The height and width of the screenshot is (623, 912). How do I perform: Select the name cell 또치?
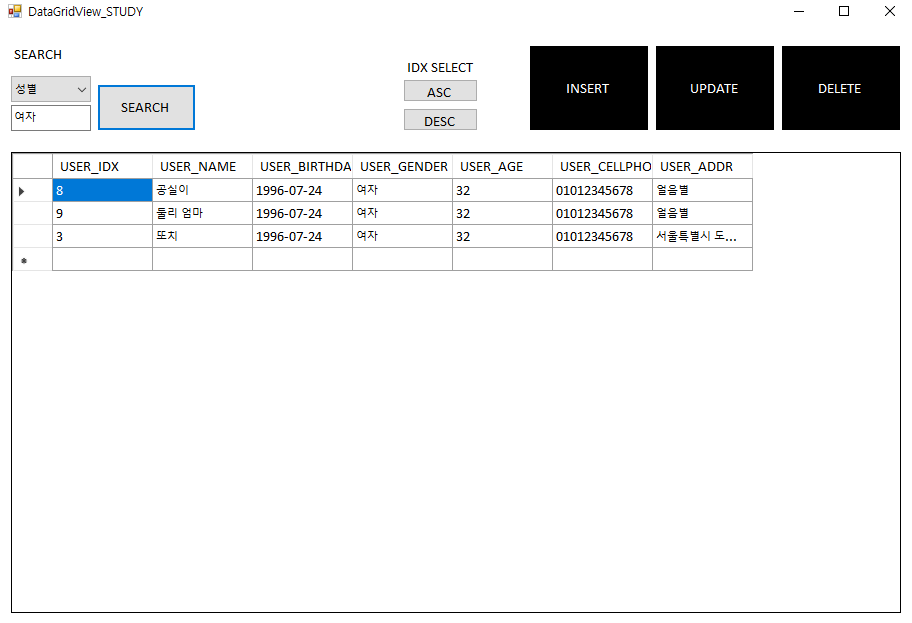202,236
